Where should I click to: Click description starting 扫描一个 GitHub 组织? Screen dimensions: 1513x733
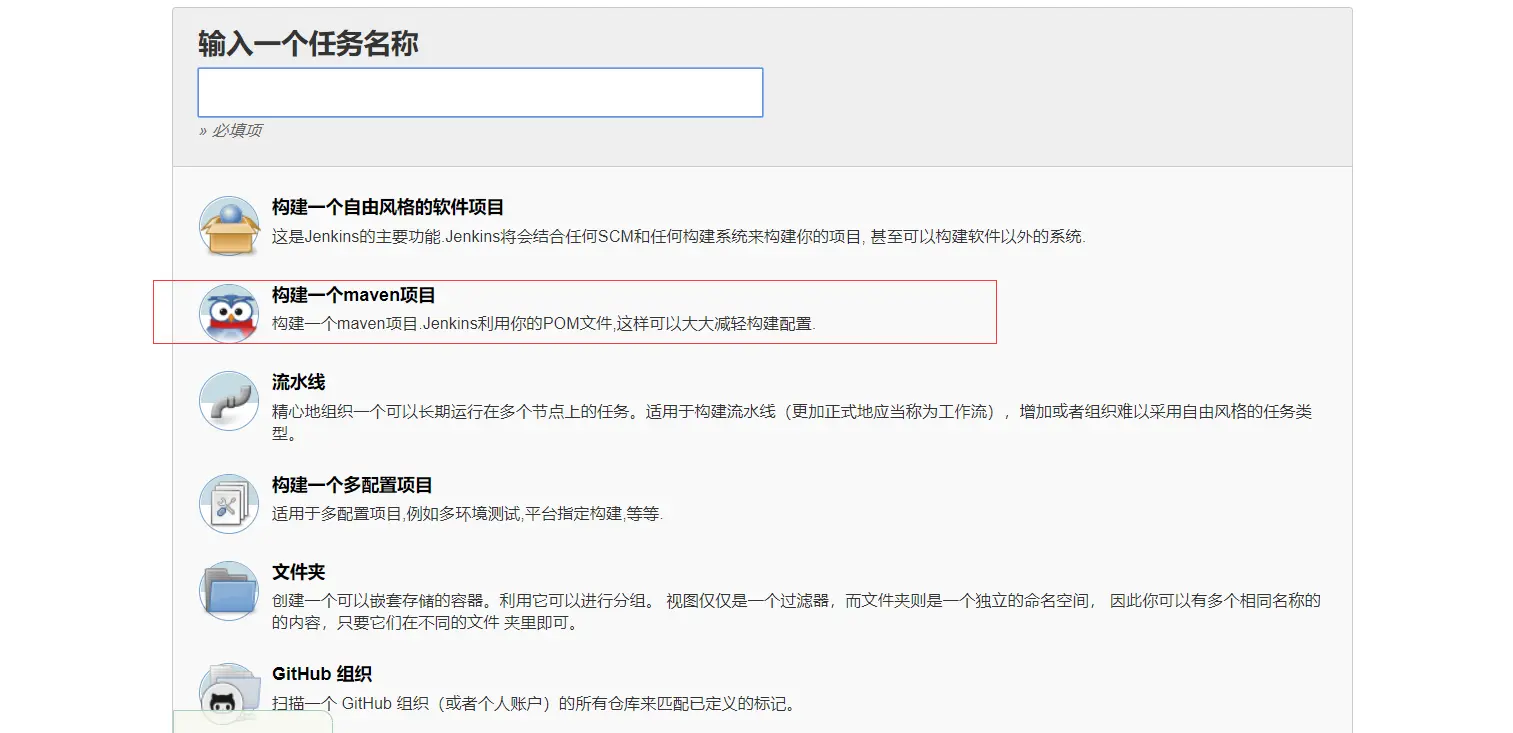tap(535, 703)
